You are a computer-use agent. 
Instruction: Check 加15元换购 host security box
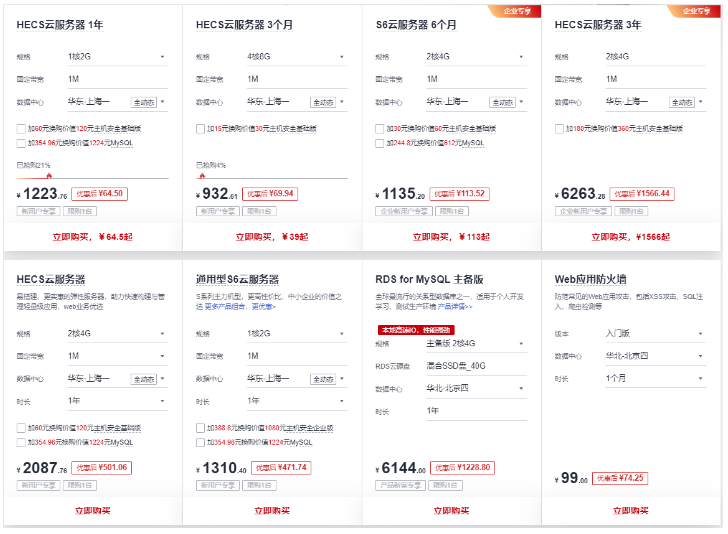(200, 129)
